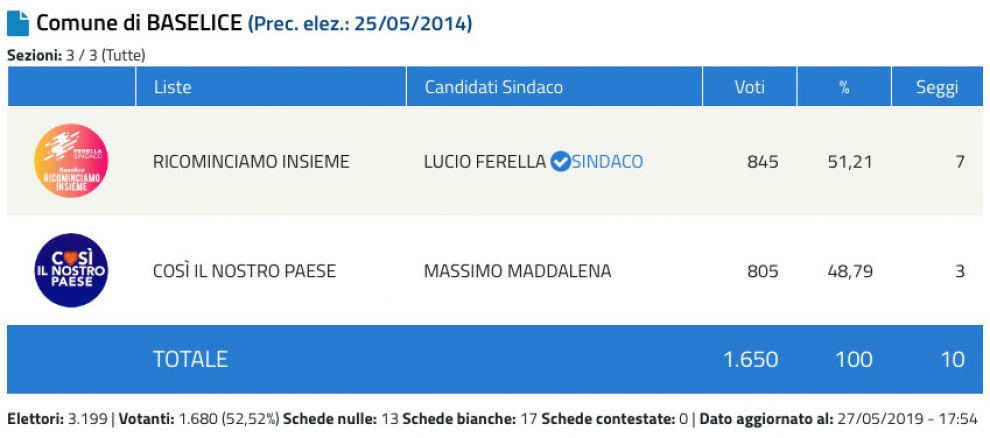Select the COSÌ IL NOSTRO PAESE list name
The width and height of the screenshot is (990, 438).
tap(244, 271)
